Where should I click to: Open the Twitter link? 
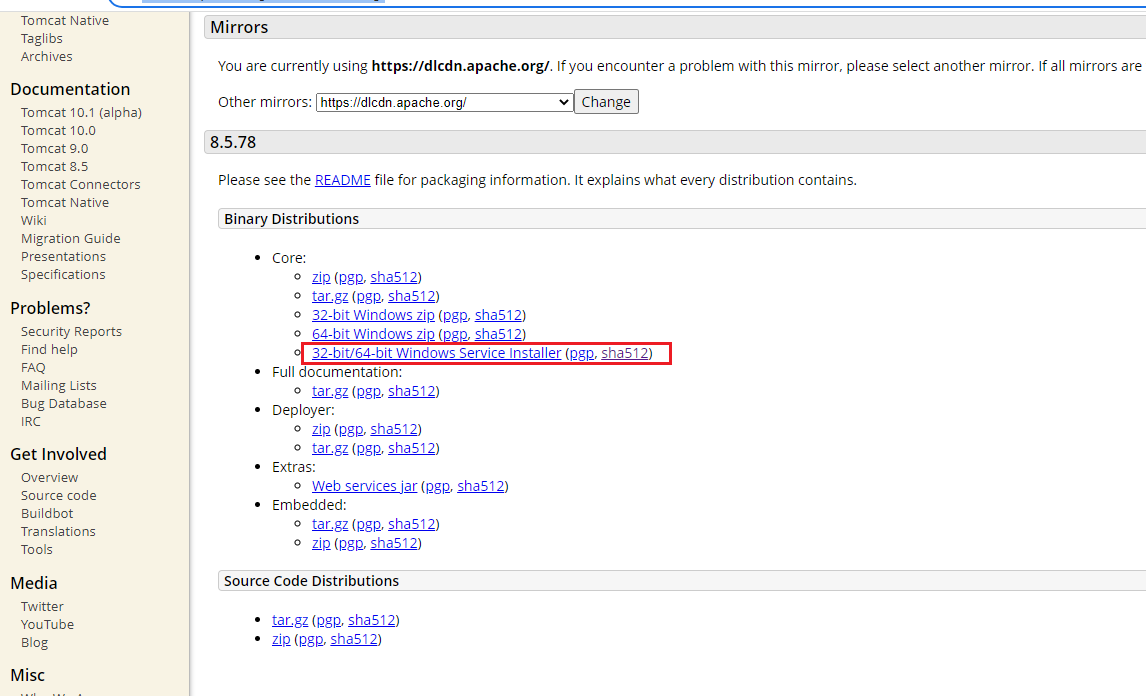click(42, 607)
